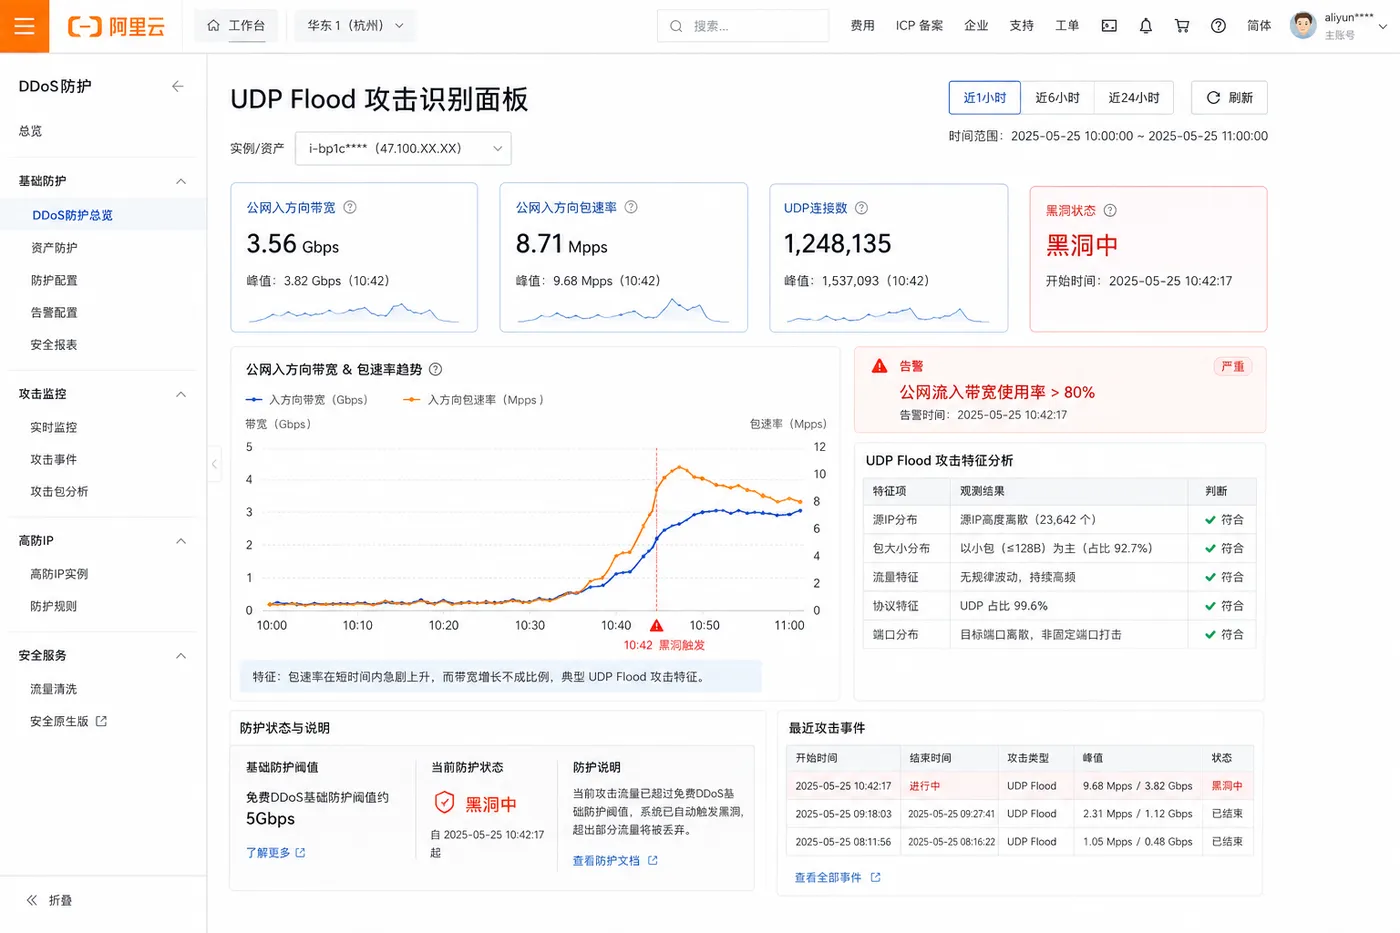1400x933 pixels.
Task: Collapse DDoS防护 sidebar with the back arrow
Action: point(177,86)
